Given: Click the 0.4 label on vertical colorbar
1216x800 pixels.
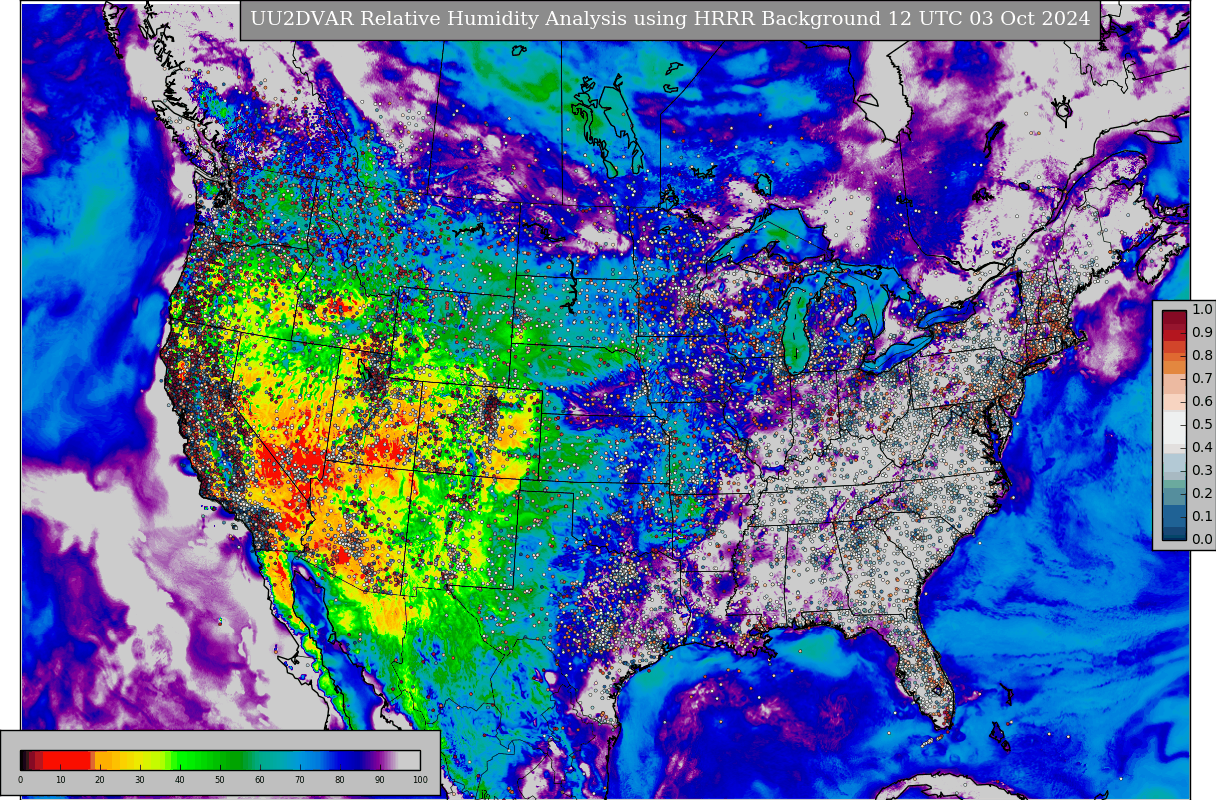Looking at the screenshot, I should click(1202, 448).
